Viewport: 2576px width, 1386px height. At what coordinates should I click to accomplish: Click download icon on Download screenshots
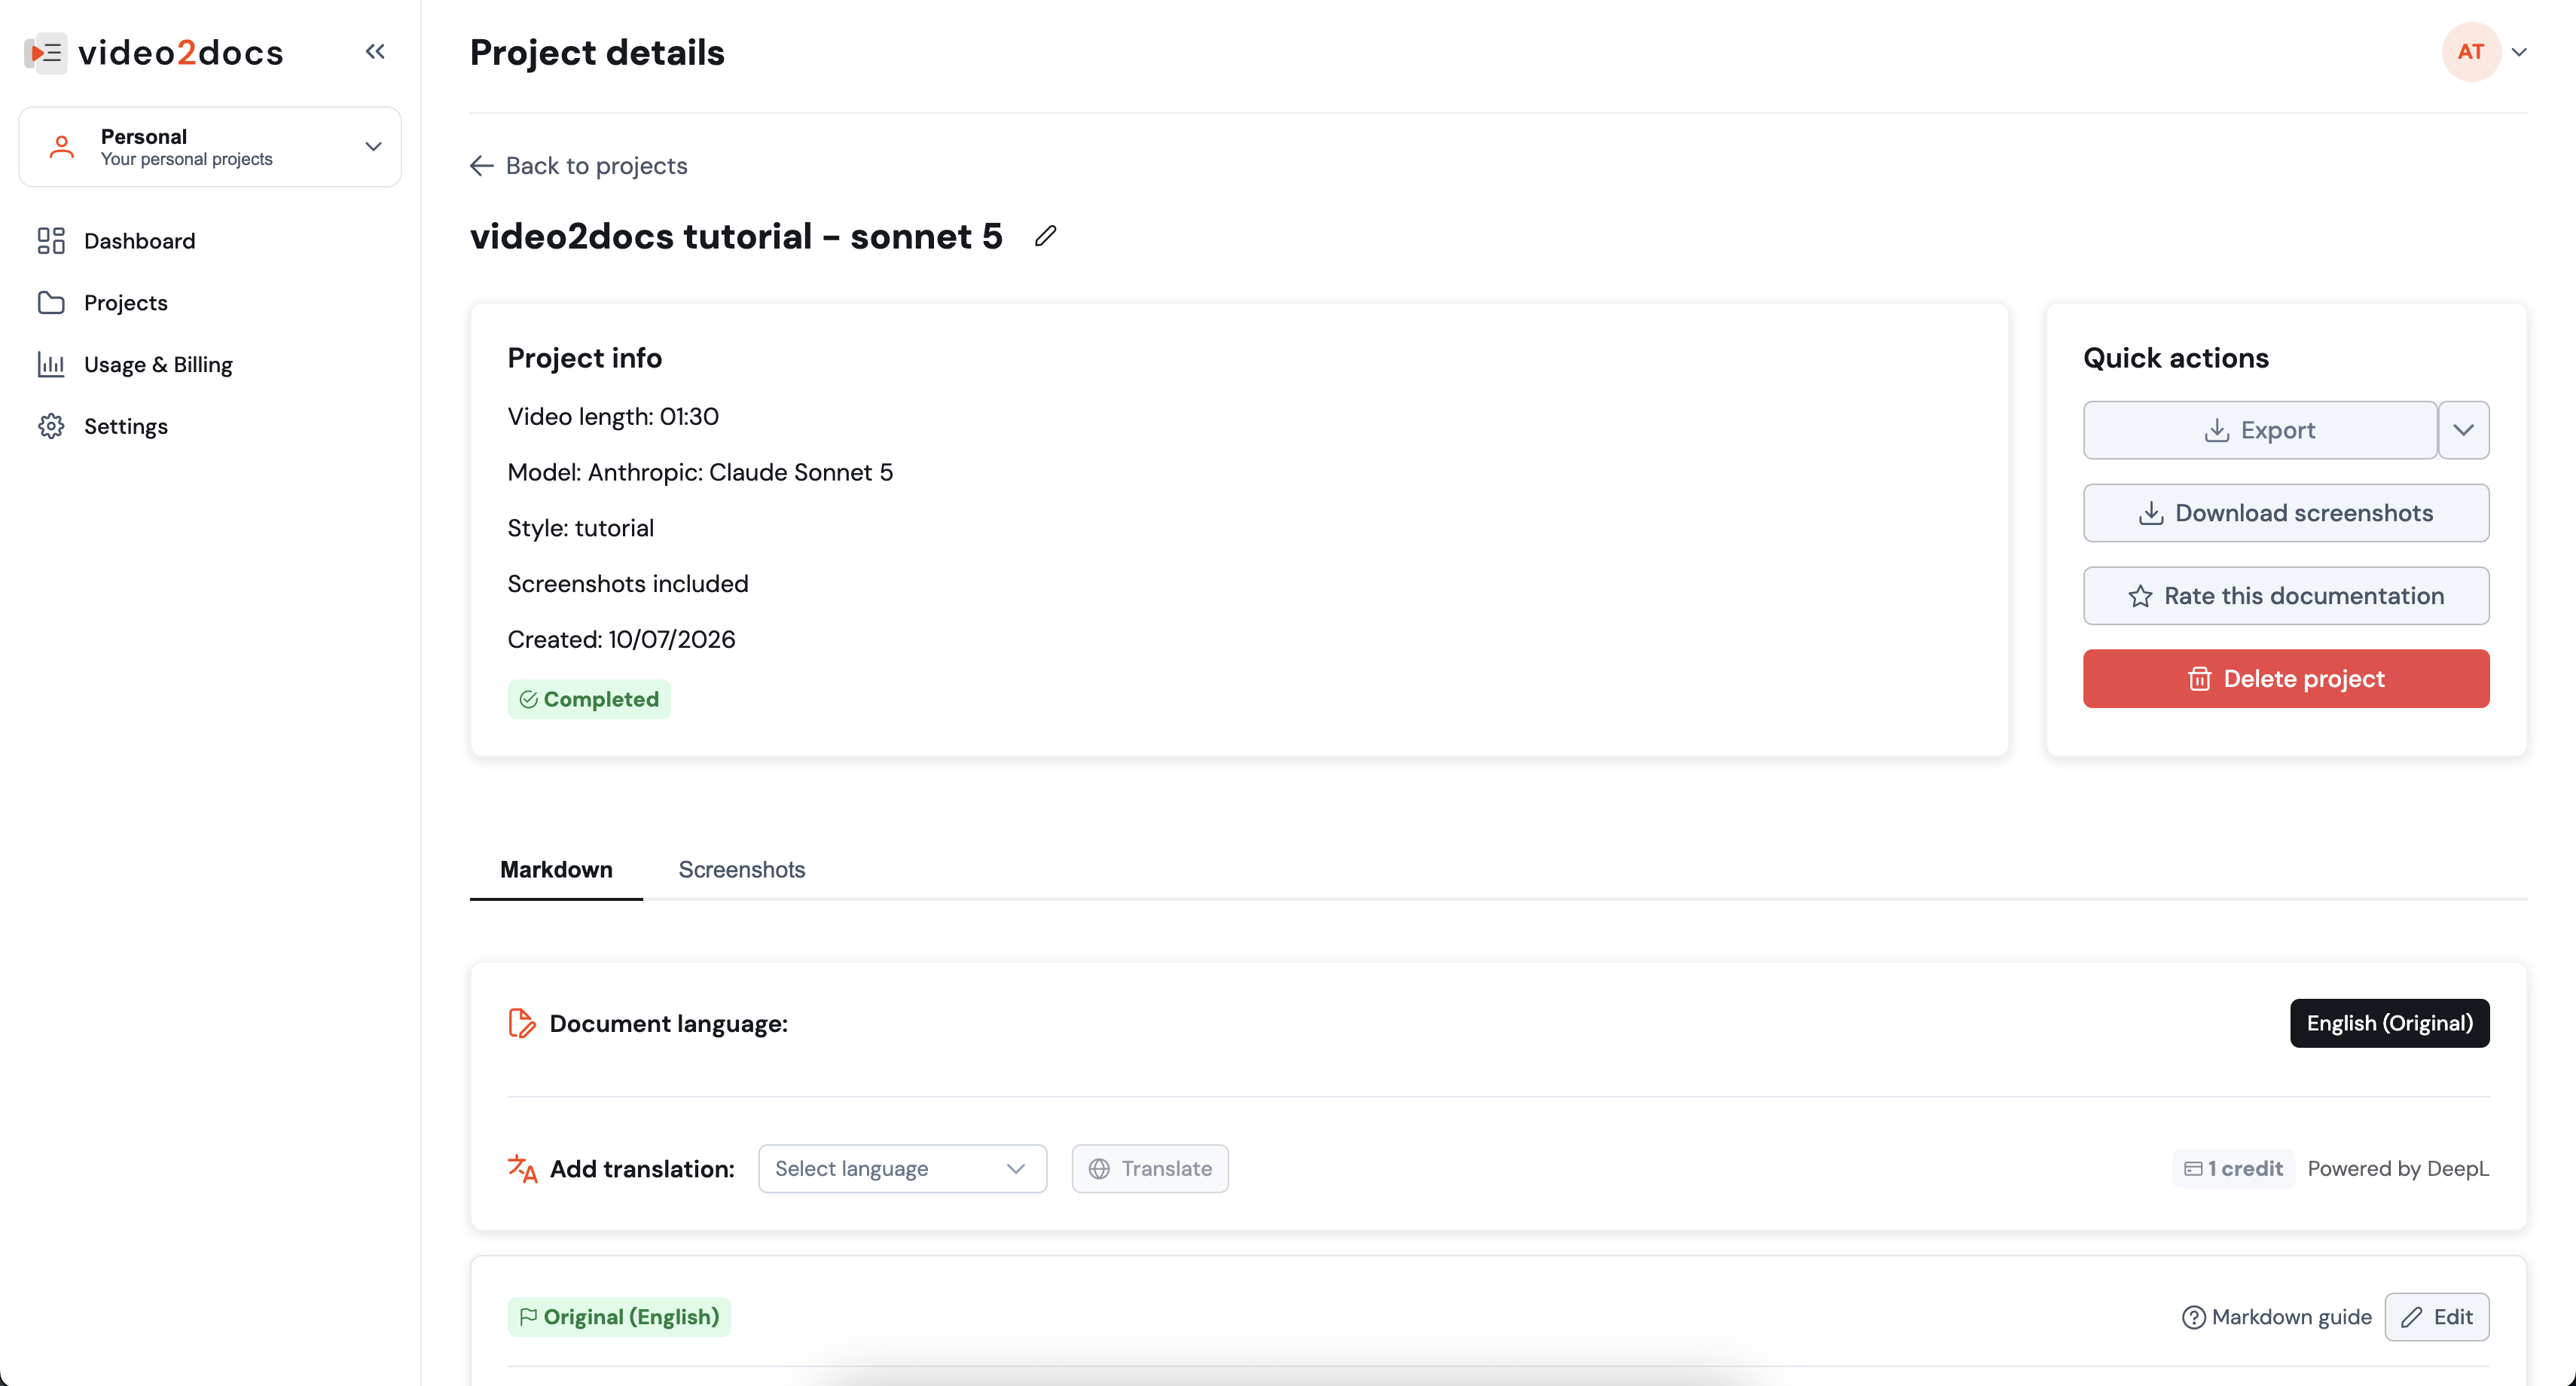(2151, 513)
